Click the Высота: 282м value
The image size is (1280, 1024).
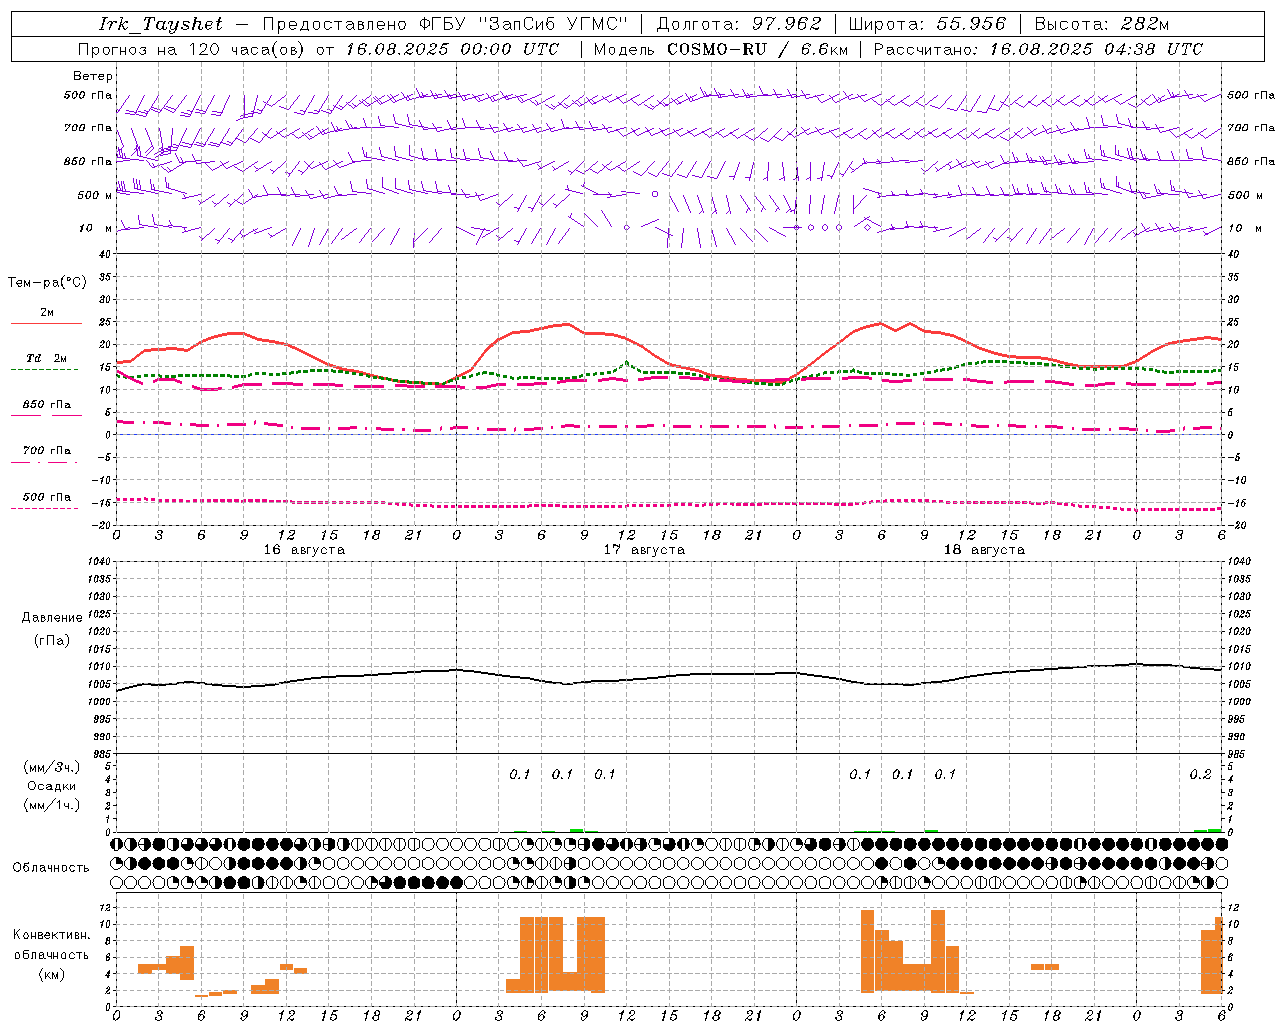[x=1101, y=24]
